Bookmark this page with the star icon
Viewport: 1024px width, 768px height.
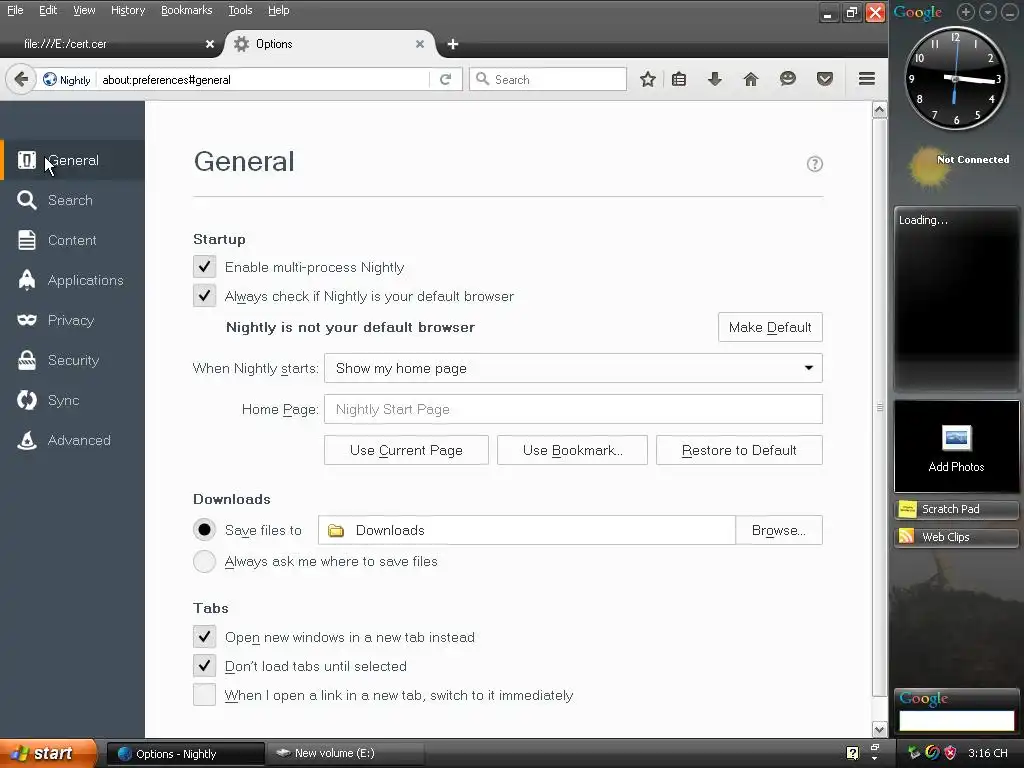pyautogui.click(x=647, y=80)
